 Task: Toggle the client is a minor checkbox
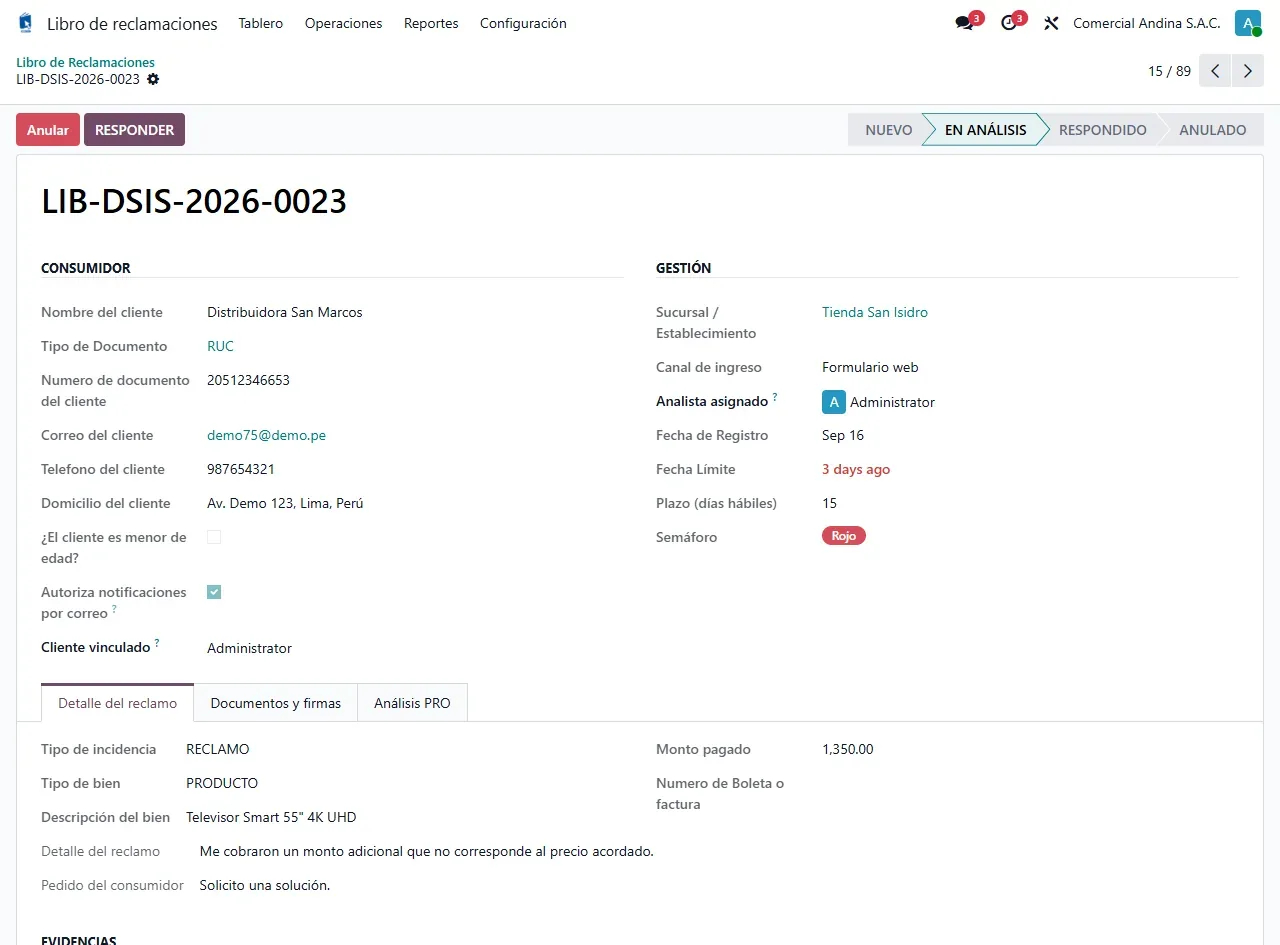214,537
